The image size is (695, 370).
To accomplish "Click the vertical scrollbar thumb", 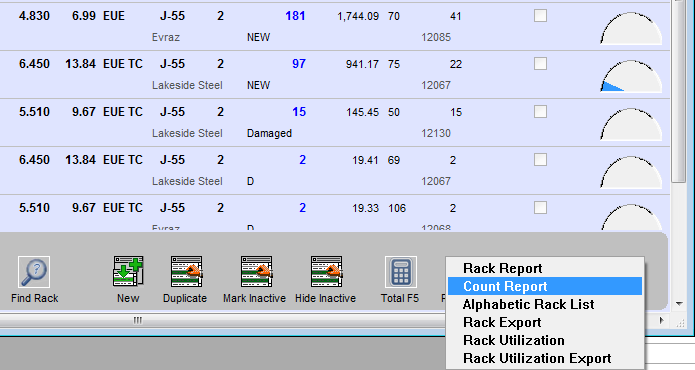I will (679, 91).
